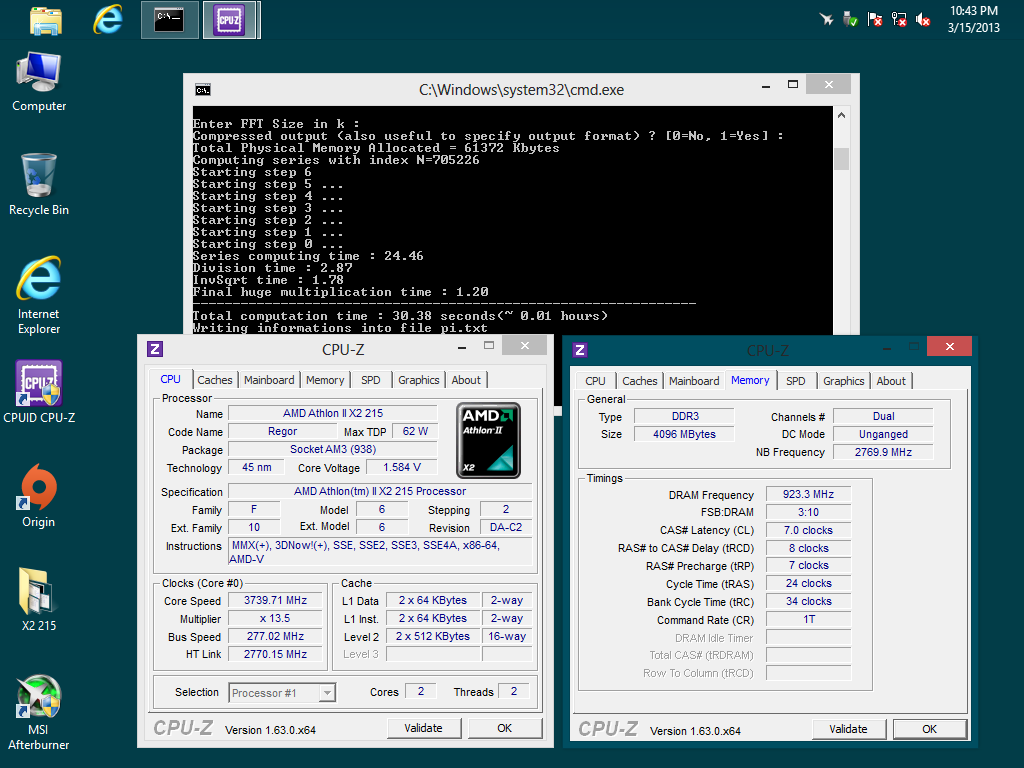Open the Memory tab in left CPU-Z
Image resolution: width=1024 pixels, height=768 pixels.
point(325,380)
